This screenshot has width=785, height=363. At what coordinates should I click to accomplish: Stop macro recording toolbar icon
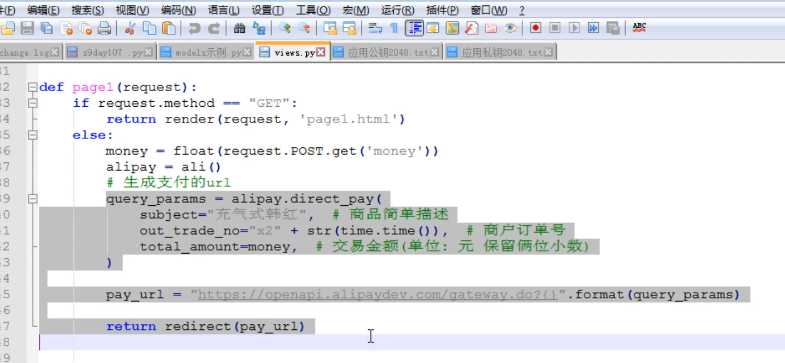(x=555, y=29)
